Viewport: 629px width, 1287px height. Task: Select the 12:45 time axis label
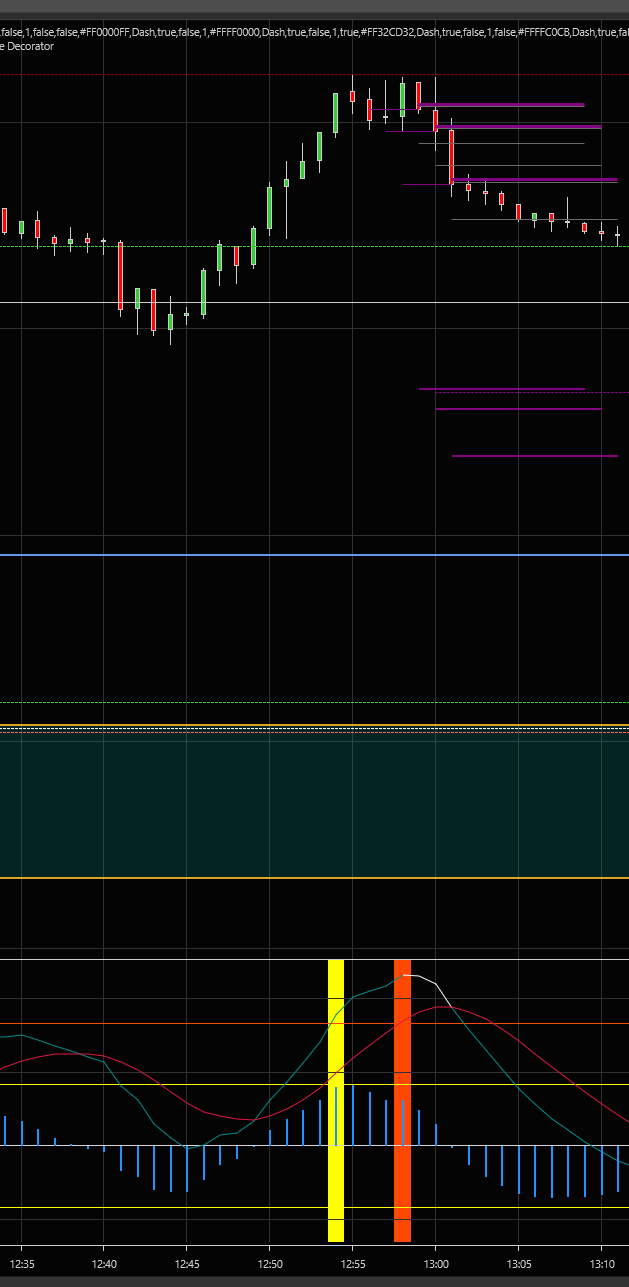click(x=187, y=1264)
